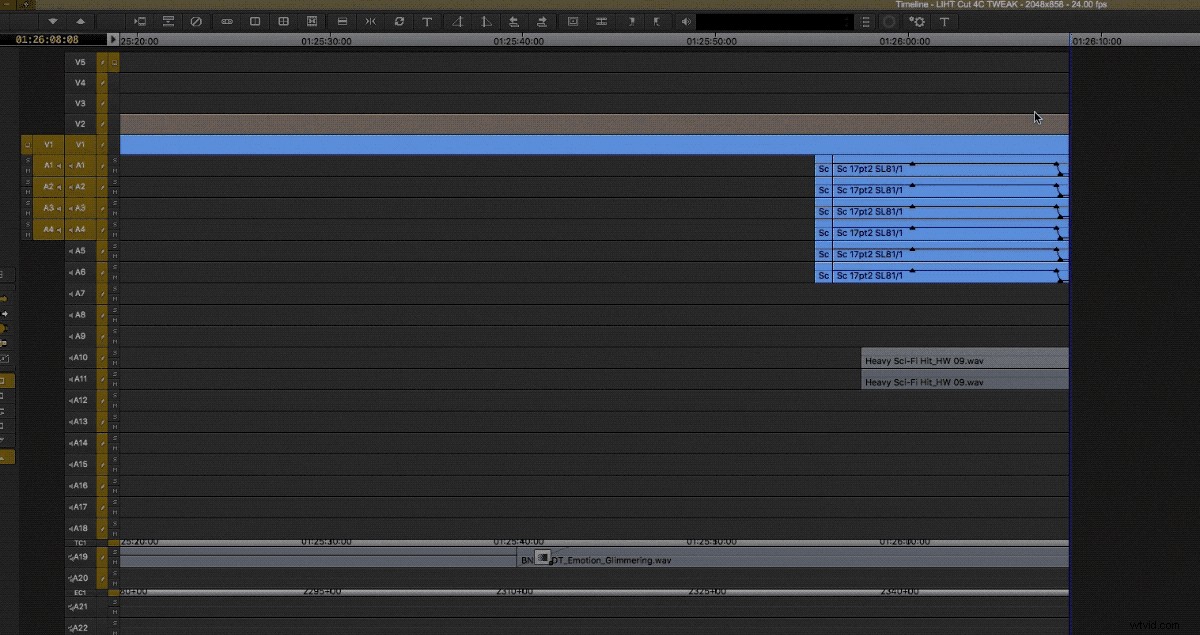Viewport: 1200px width, 635px height.
Task: Click the audio speaker icon in the toolbar
Action: tap(686, 21)
